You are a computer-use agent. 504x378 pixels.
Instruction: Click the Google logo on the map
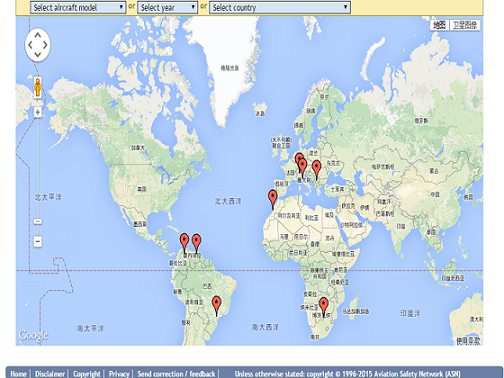[33, 335]
